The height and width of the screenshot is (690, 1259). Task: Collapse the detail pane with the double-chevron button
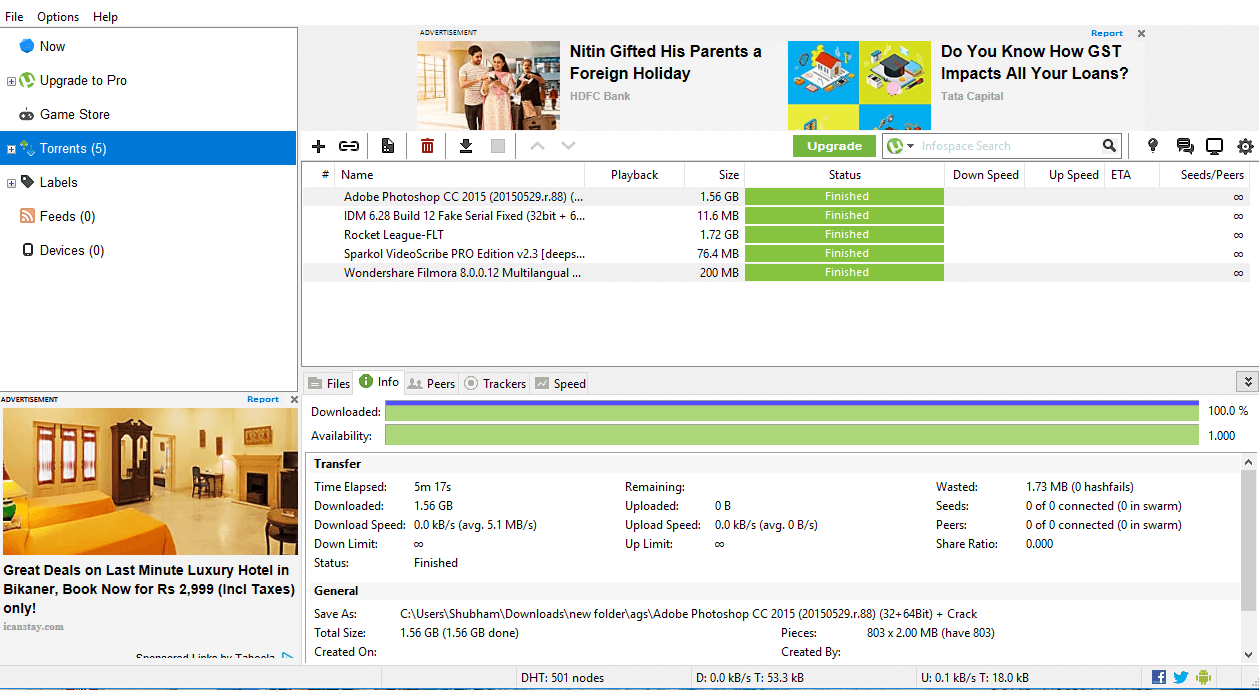coord(1247,382)
